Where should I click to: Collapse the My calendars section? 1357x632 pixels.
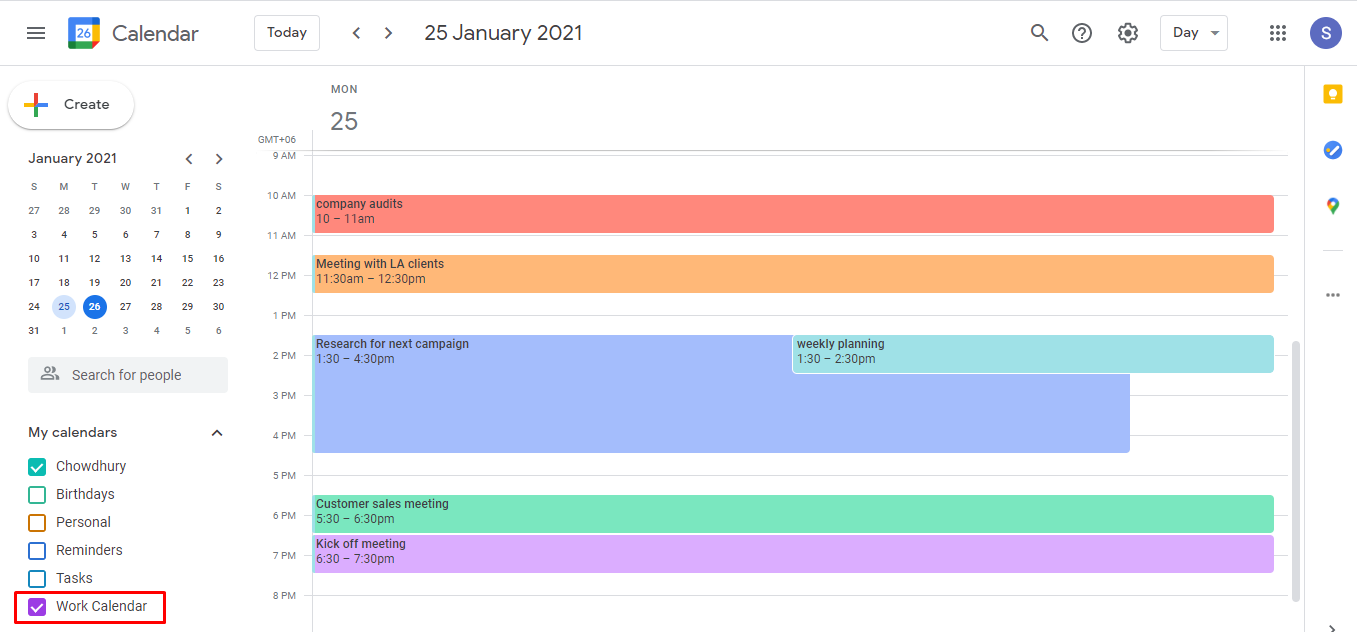point(217,432)
